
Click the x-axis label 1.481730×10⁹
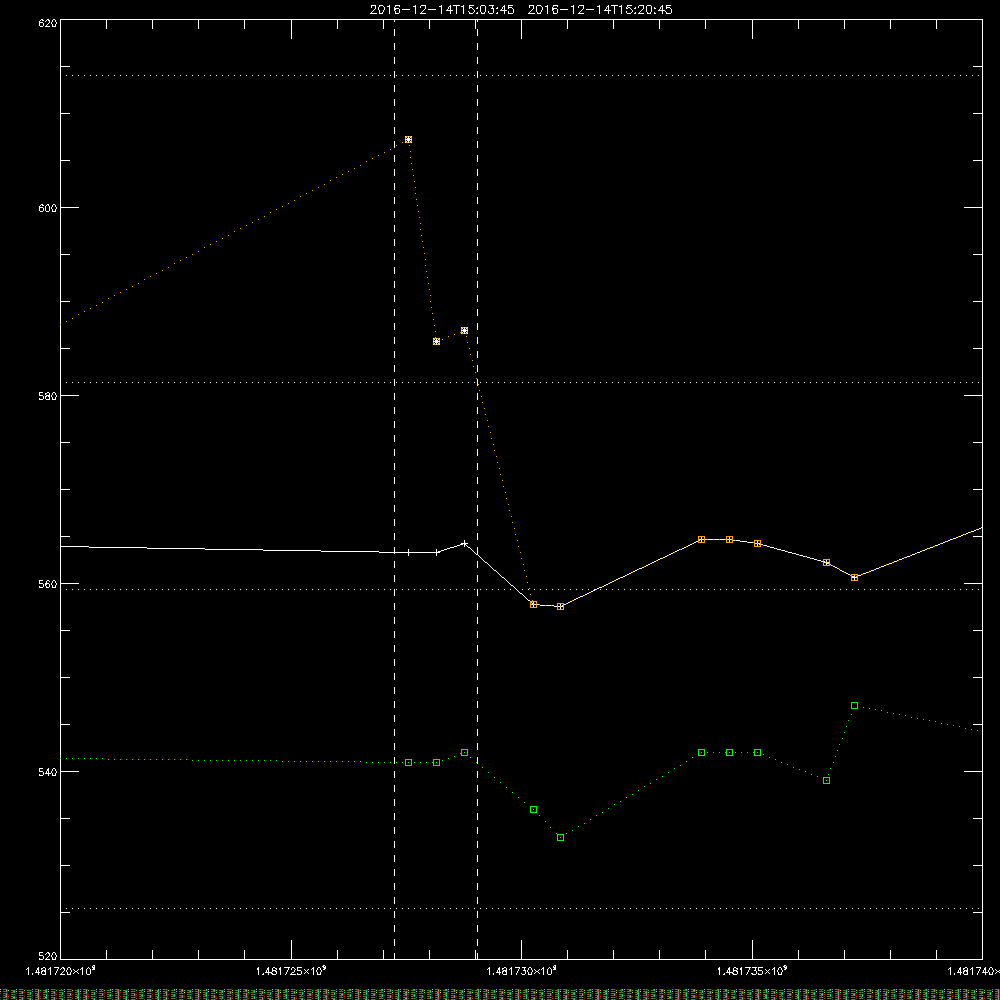pos(522,971)
